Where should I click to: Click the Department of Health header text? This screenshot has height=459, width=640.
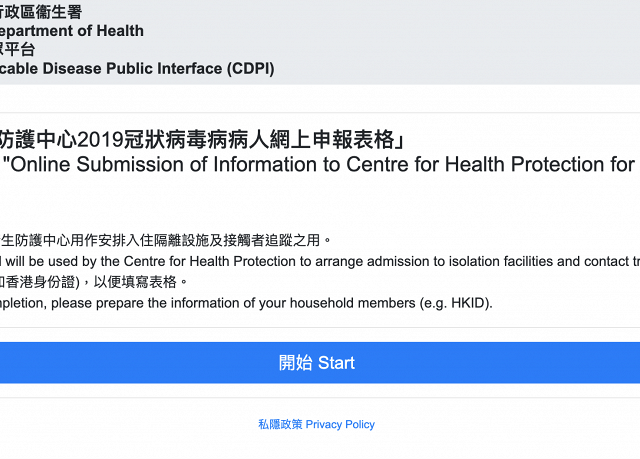[72, 31]
